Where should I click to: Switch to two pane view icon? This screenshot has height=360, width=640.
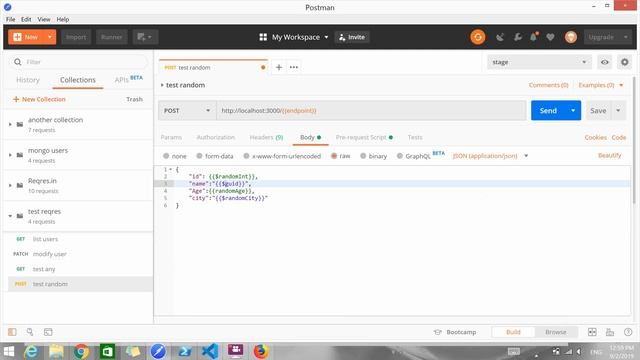tap(592, 332)
